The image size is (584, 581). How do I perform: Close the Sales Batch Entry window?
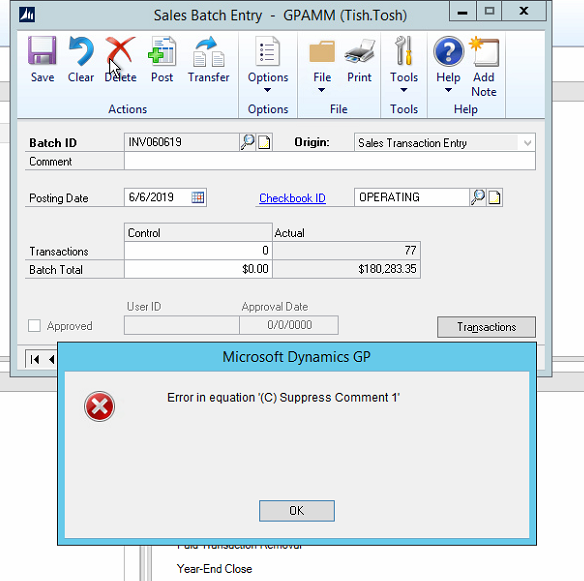pos(524,12)
